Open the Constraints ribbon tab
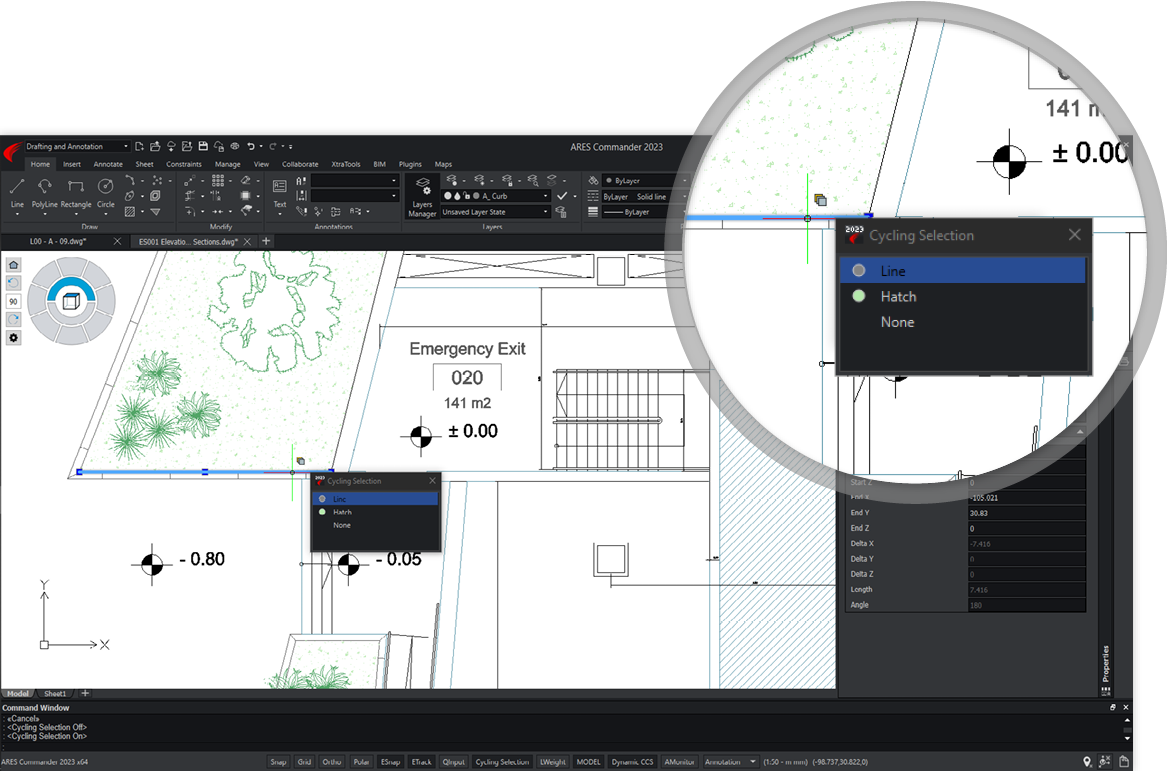1167x771 pixels. coord(184,164)
